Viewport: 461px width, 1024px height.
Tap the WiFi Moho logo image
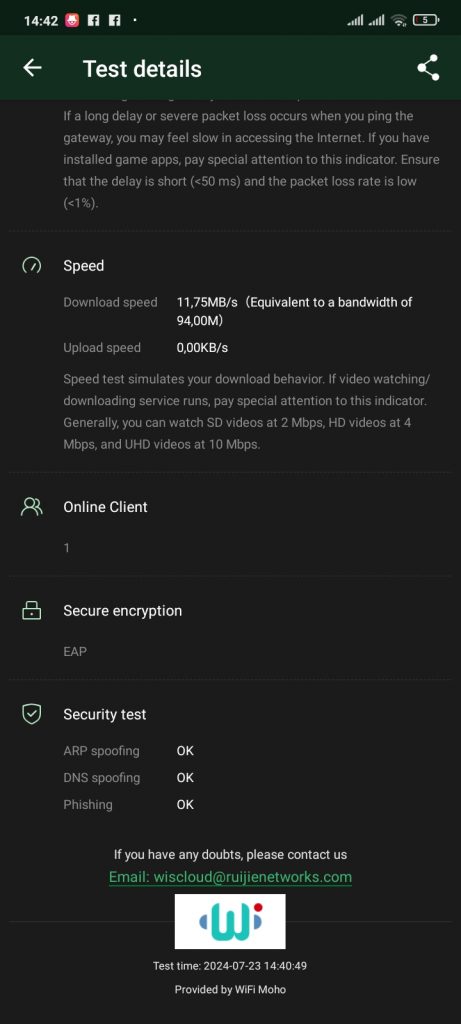tap(230, 921)
